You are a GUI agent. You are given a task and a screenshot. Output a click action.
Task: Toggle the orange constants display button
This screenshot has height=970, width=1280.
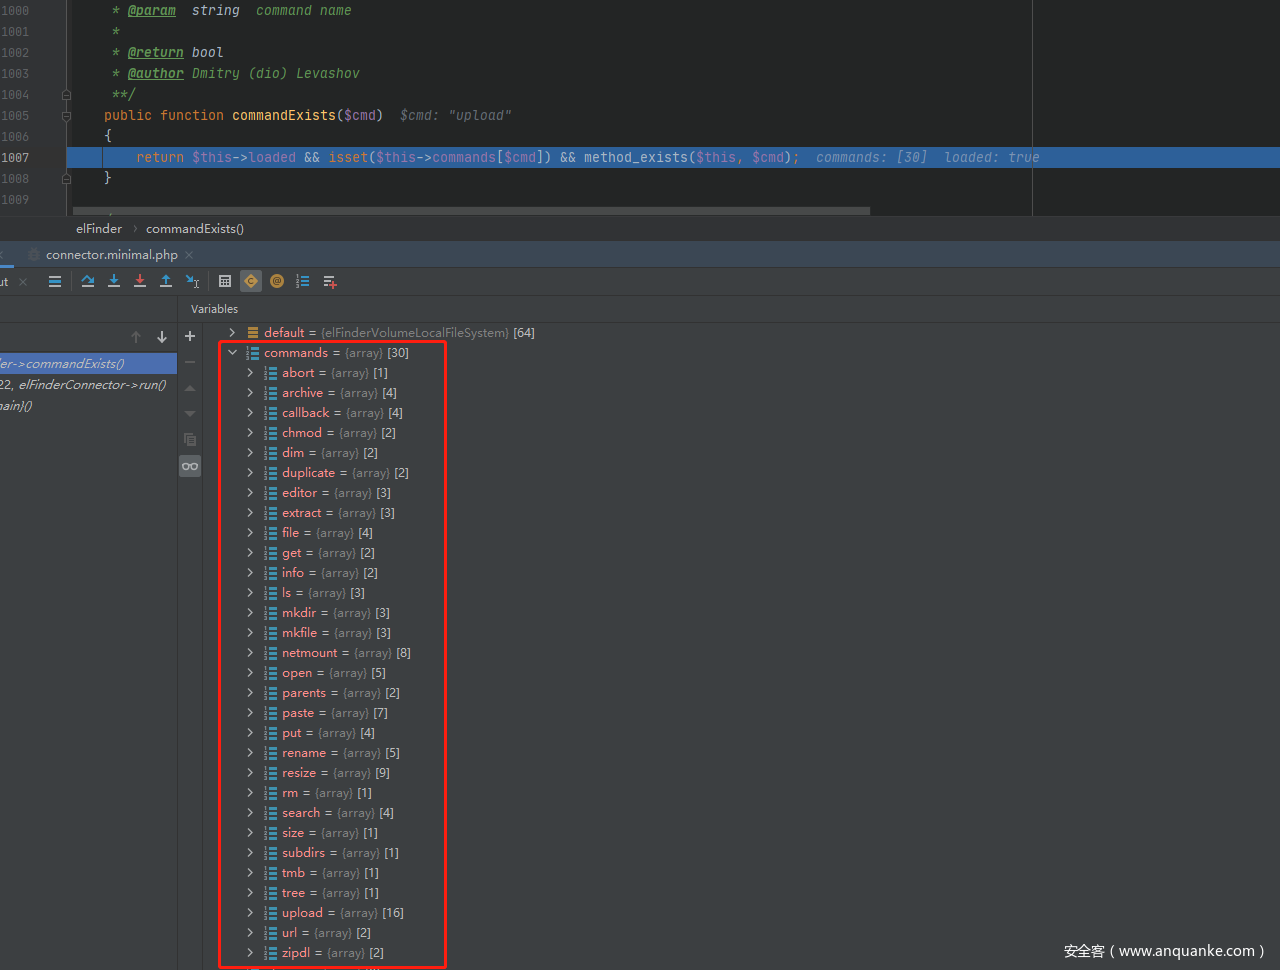(251, 281)
